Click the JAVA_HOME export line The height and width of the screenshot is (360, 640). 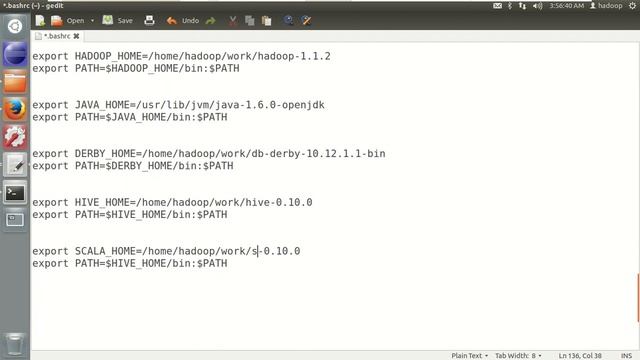178,105
